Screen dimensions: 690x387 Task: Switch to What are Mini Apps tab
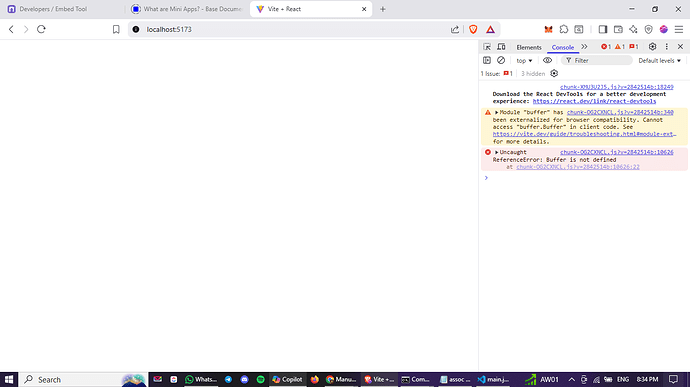(187, 9)
